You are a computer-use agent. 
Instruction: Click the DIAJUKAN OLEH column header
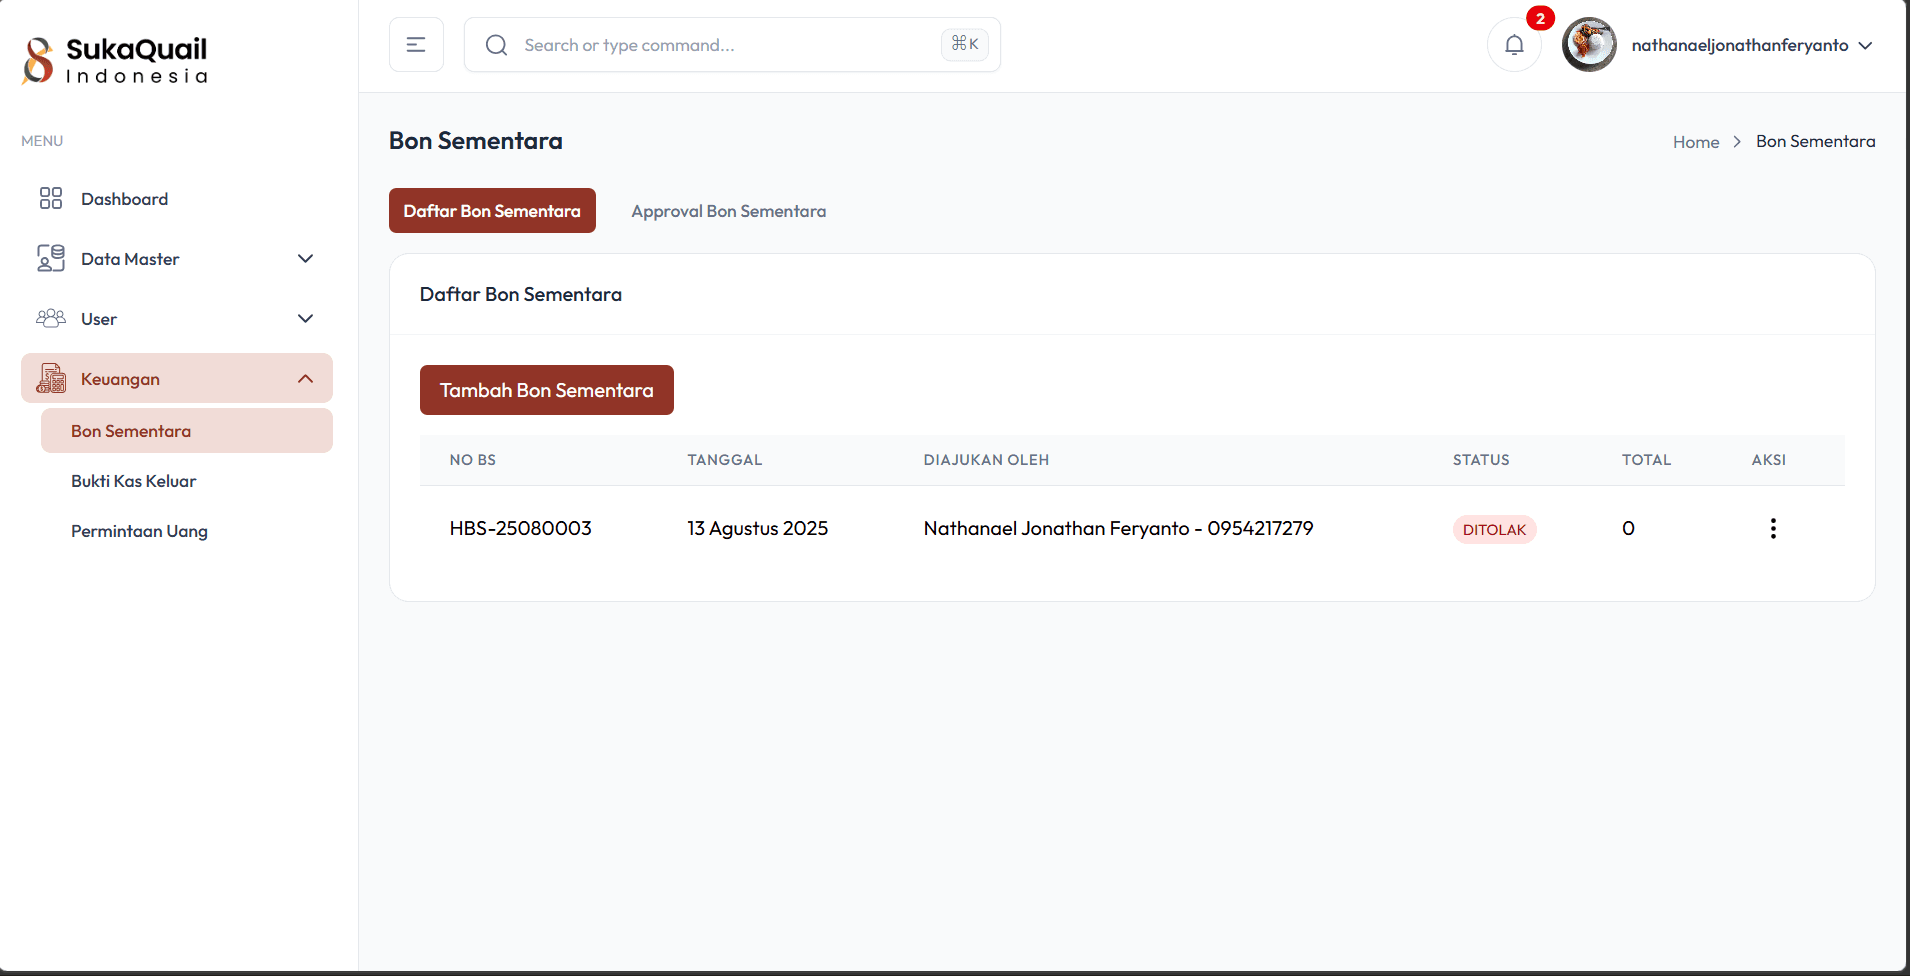coord(986,460)
